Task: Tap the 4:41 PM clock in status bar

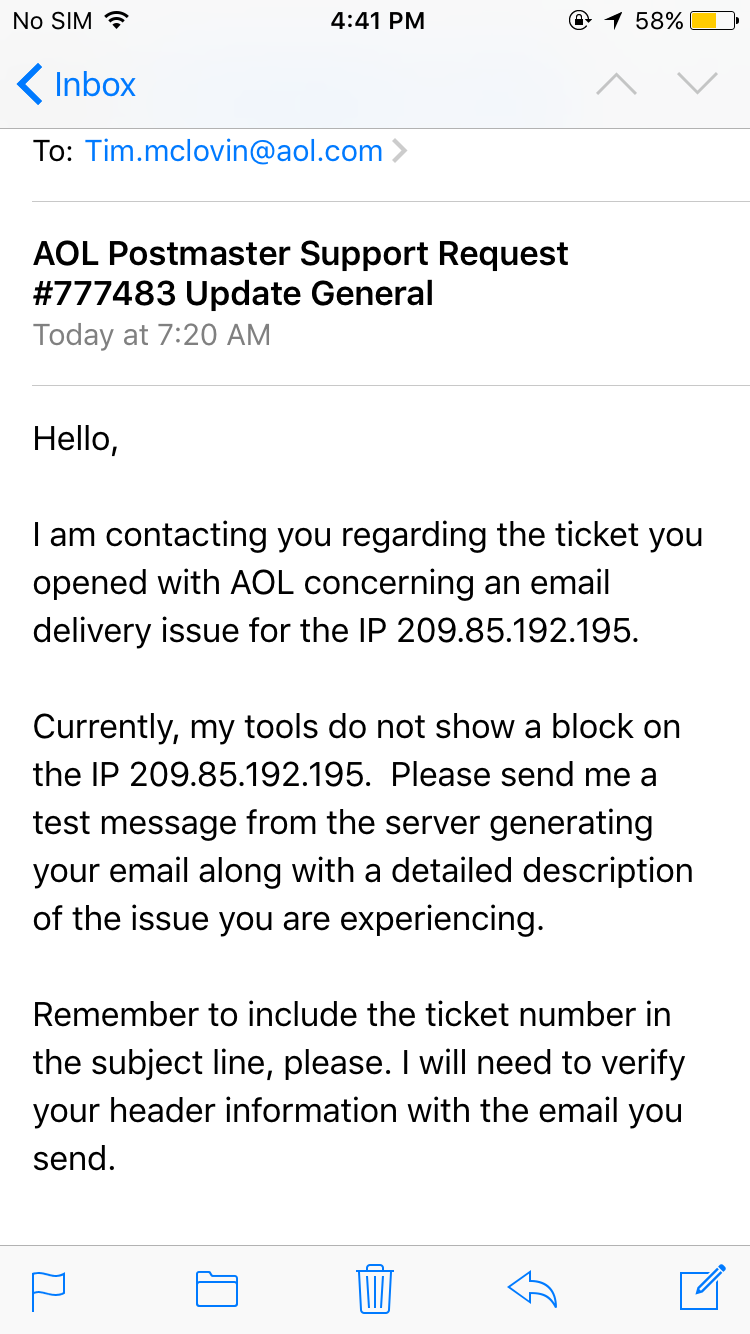Action: point(377,21)
